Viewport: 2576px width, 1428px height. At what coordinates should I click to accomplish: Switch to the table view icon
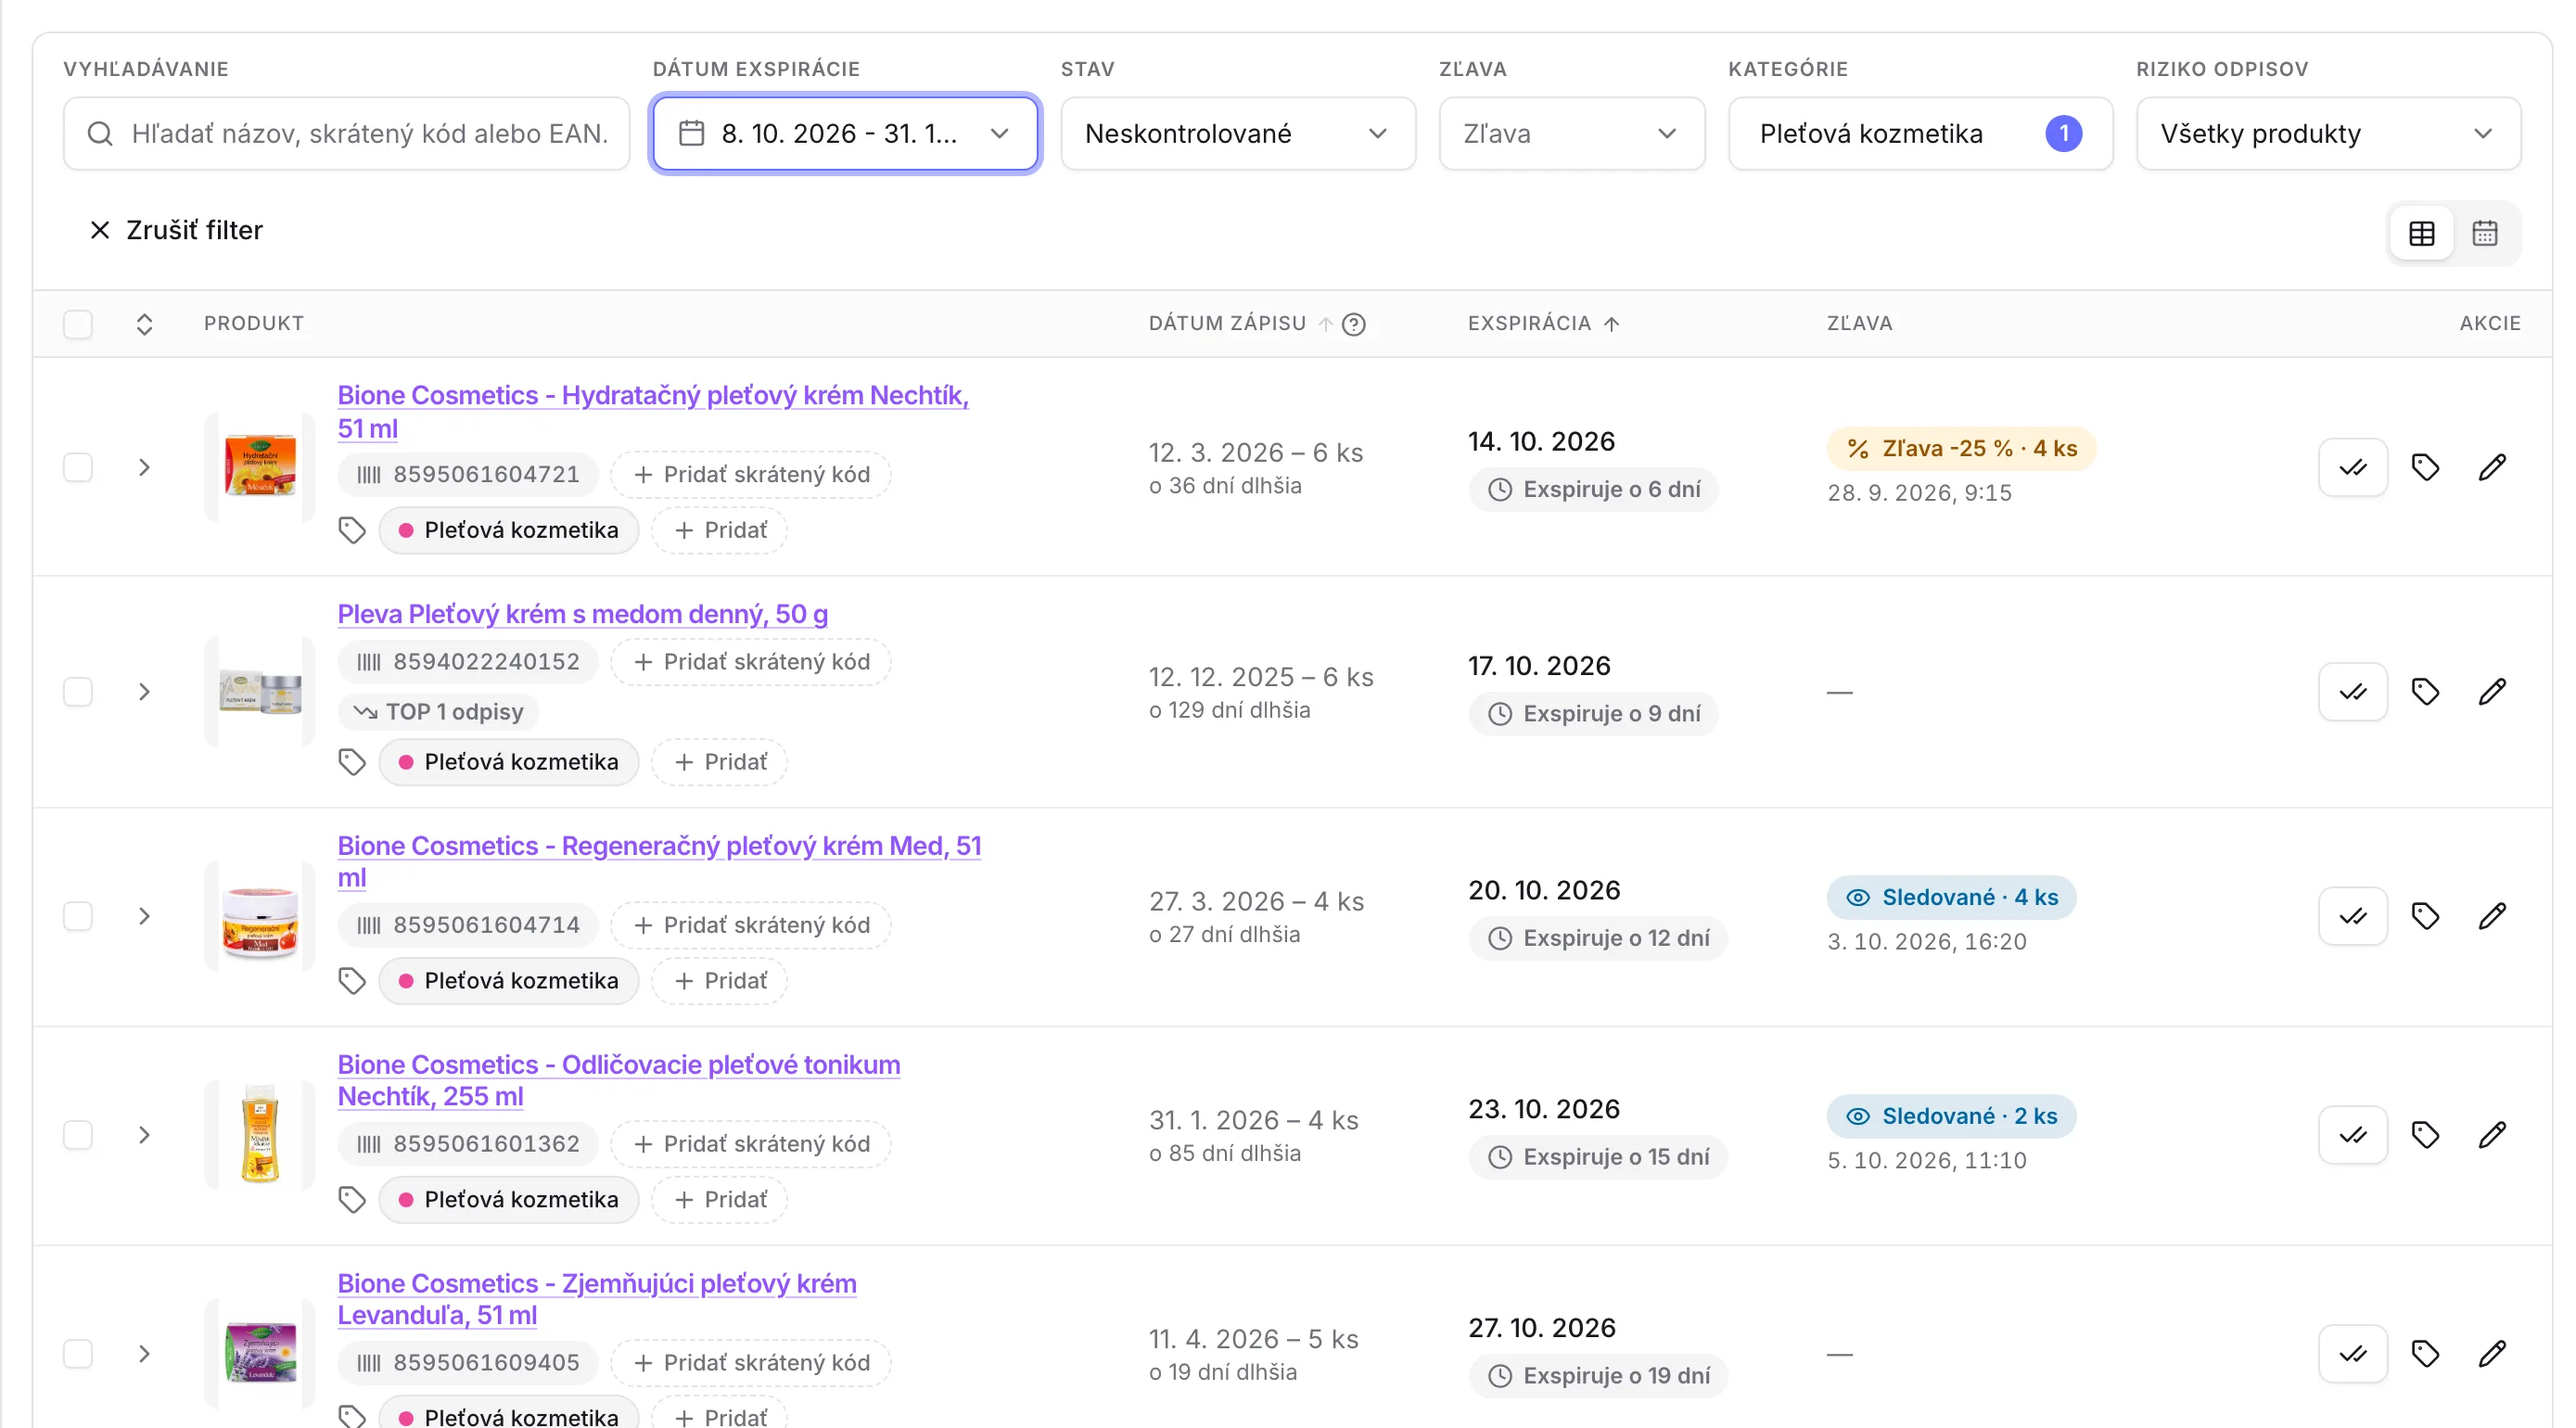(x=2421, y=233)
